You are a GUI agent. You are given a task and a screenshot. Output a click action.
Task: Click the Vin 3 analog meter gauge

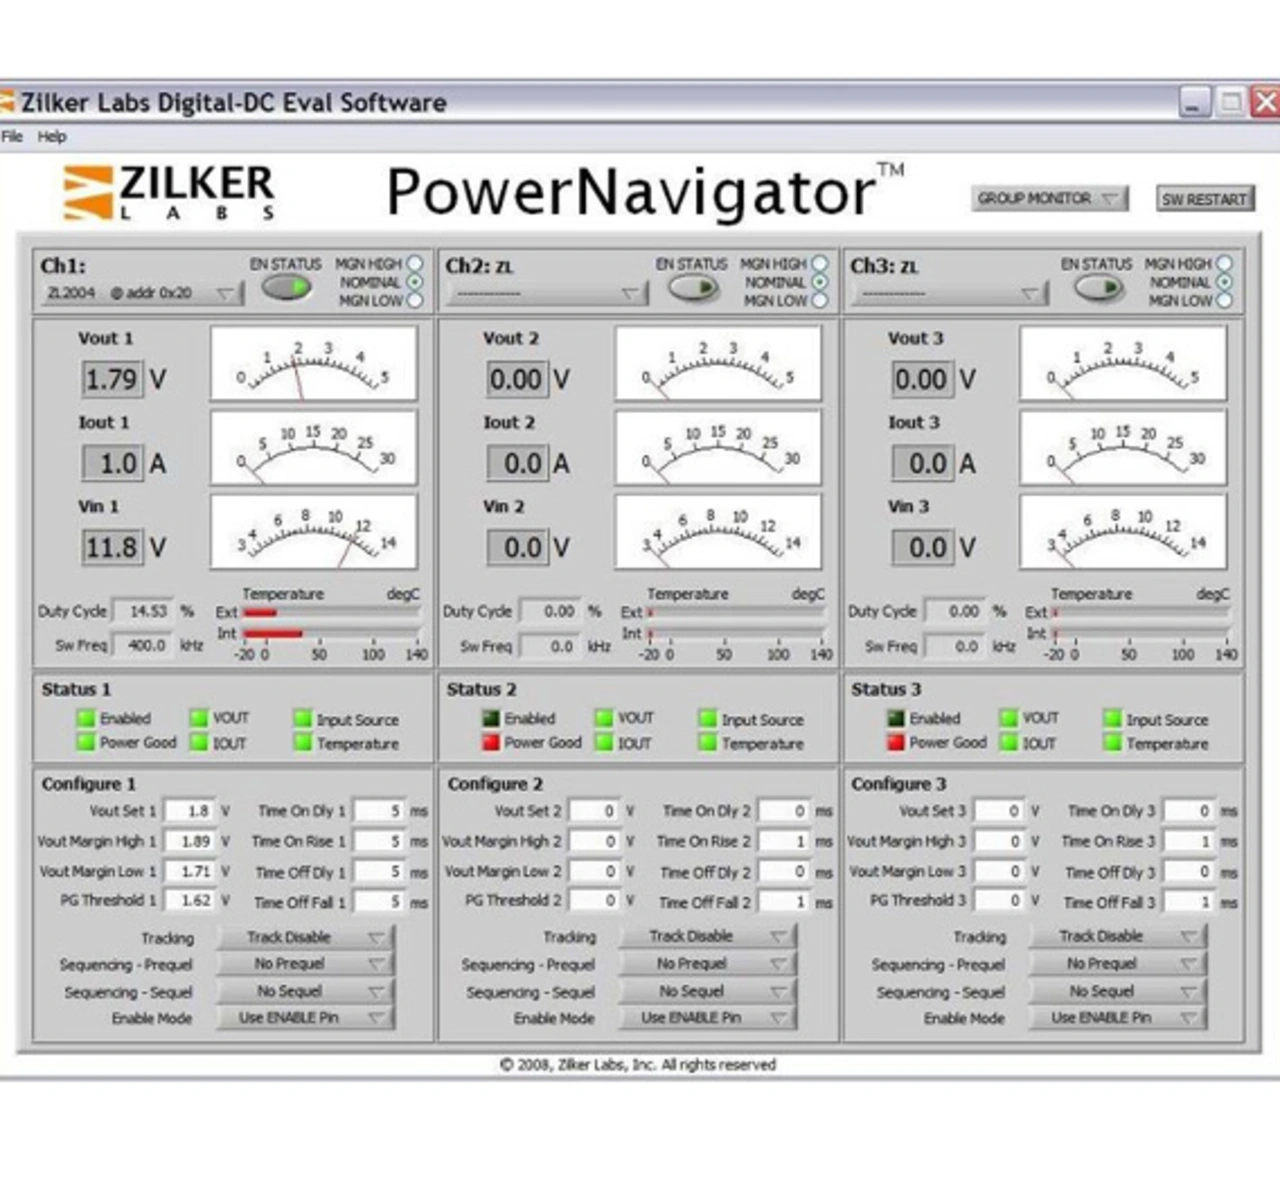pyautogui.click(x=1123, y=532)
